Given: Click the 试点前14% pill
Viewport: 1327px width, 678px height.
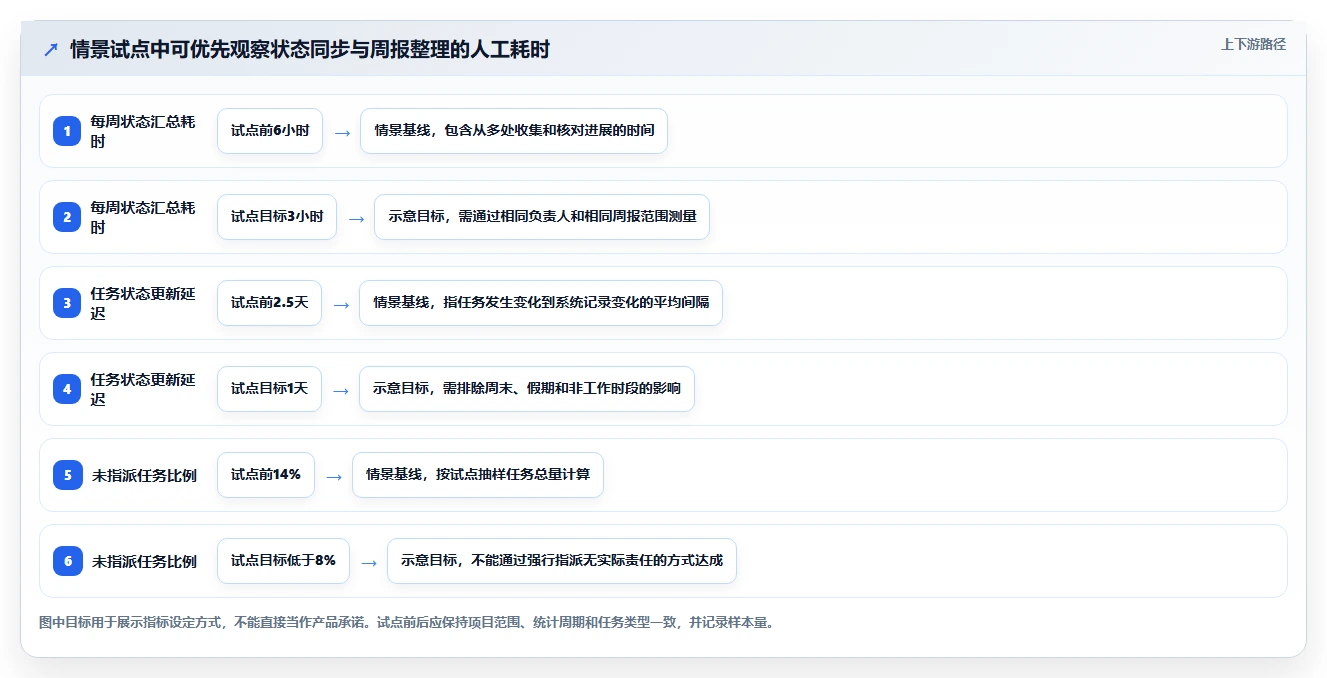Looking at the screenshot, I should coord(266,475).
